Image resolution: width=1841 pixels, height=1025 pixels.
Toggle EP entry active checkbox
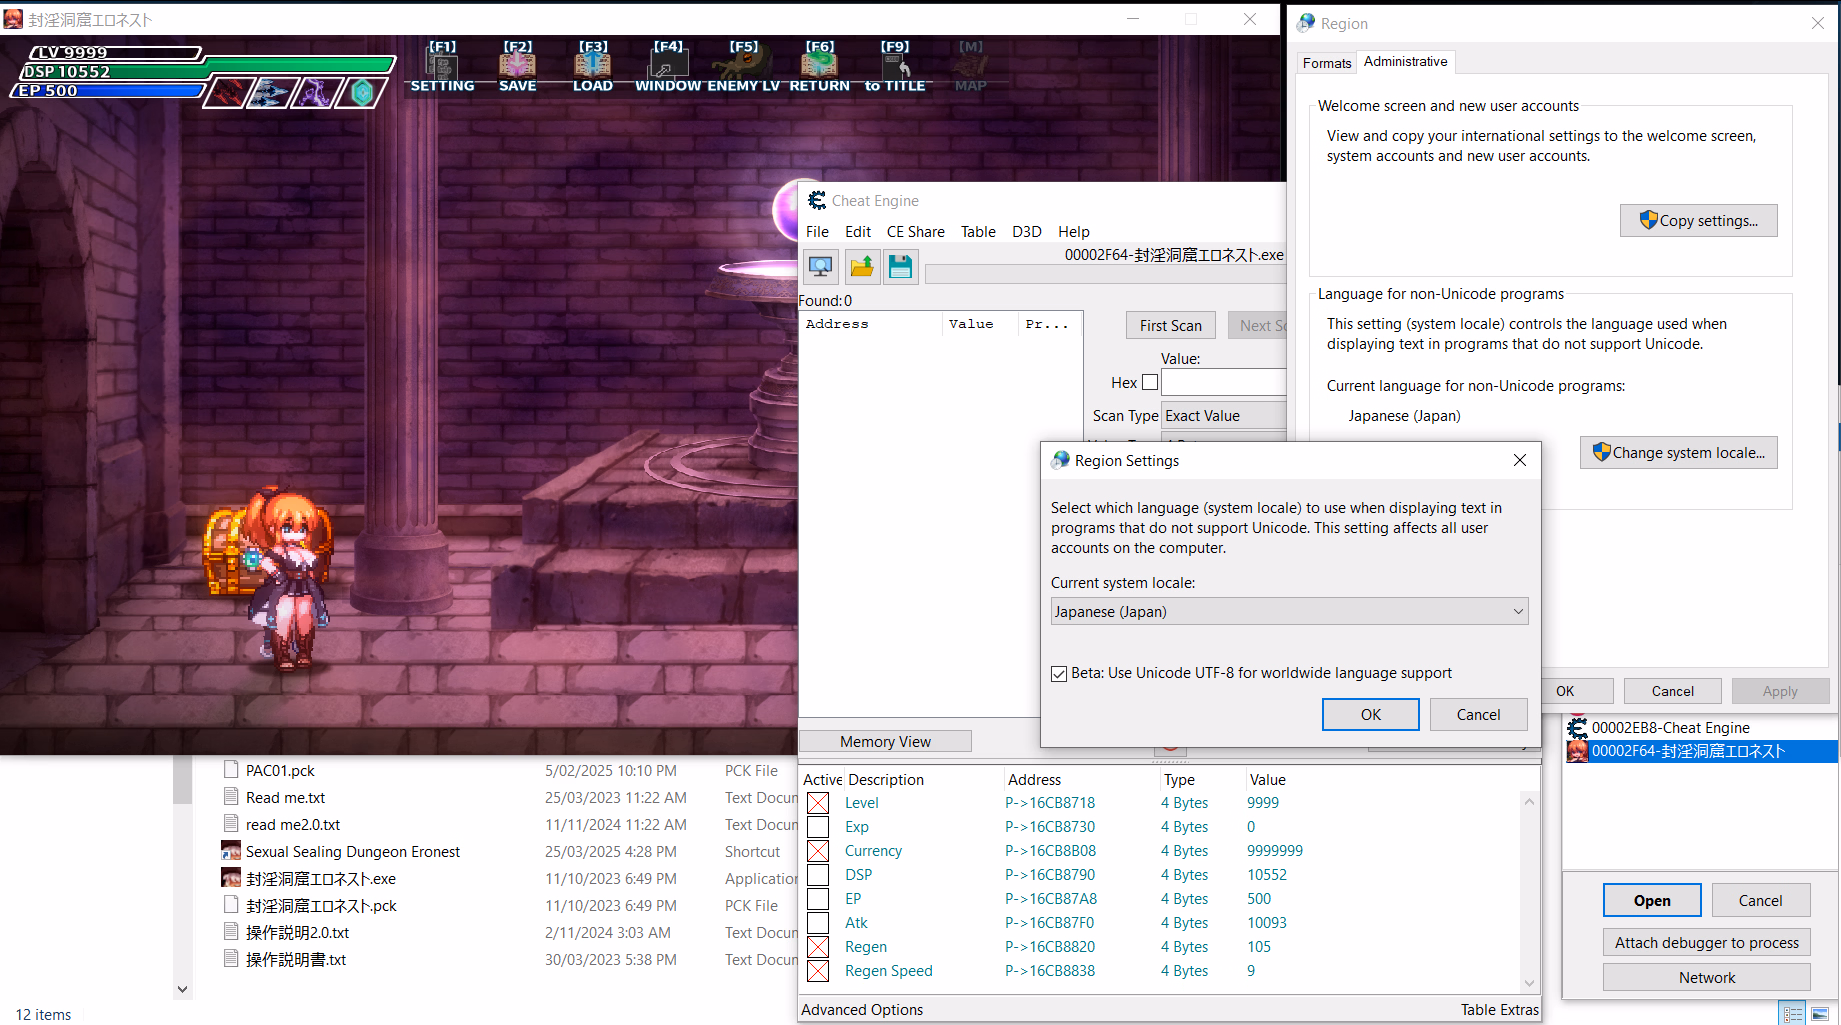818,899
